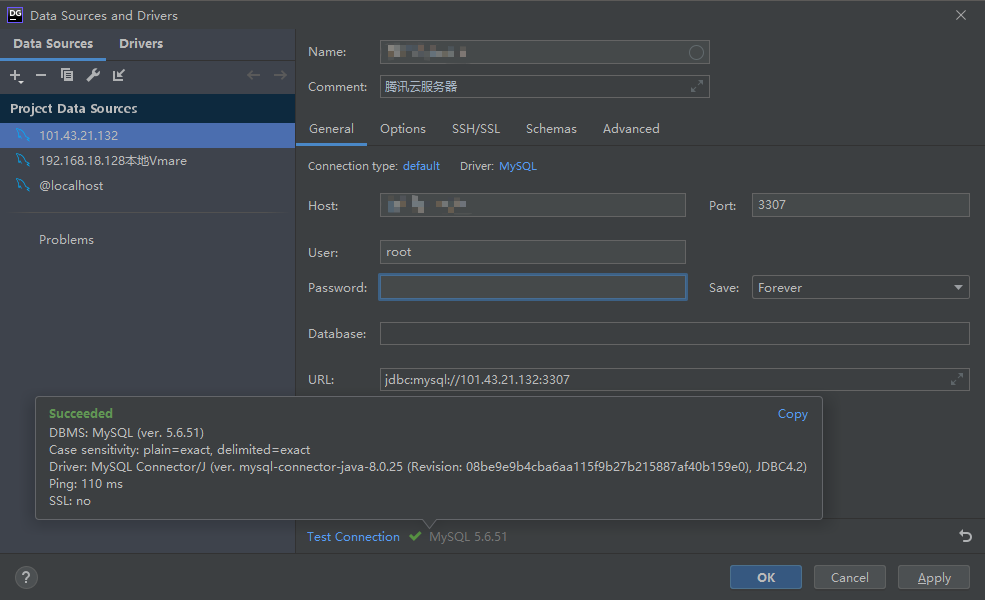This screenshot has width=985, height=600.
Task: Duplicate the selected data source
Action: click(x=67, y=75)
